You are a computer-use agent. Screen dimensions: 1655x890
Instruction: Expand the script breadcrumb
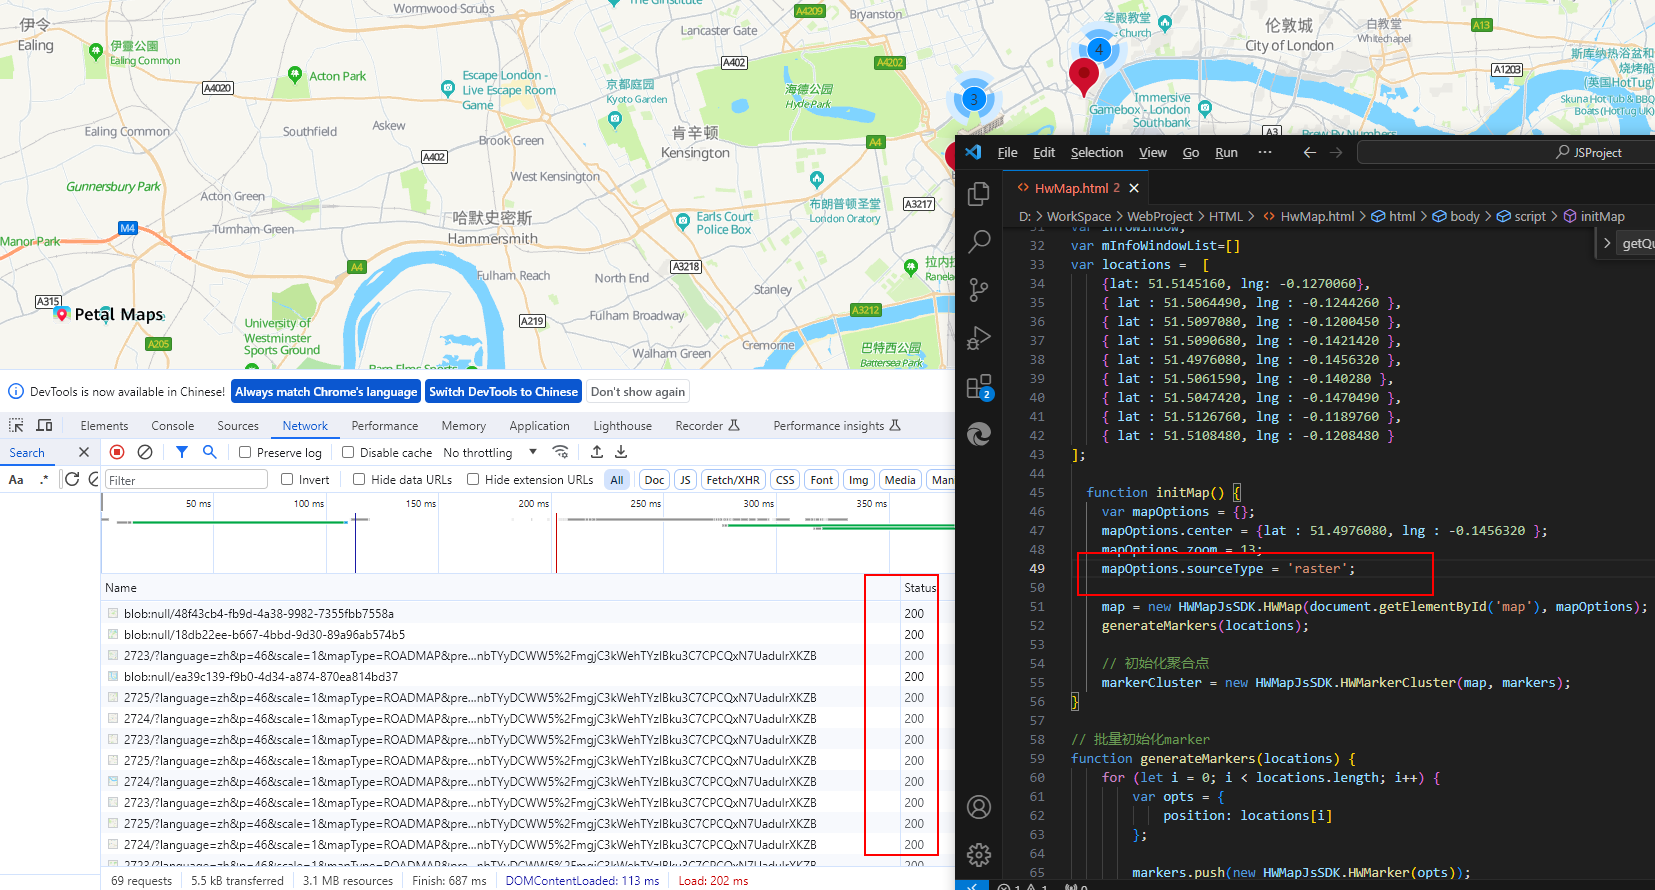(1521, 216)
